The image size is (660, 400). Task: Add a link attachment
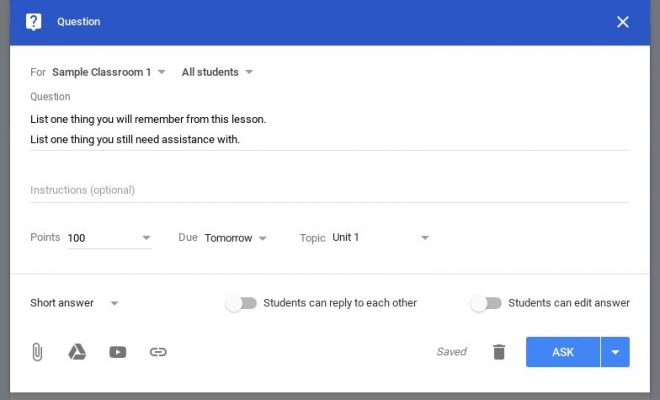[158, 352]
